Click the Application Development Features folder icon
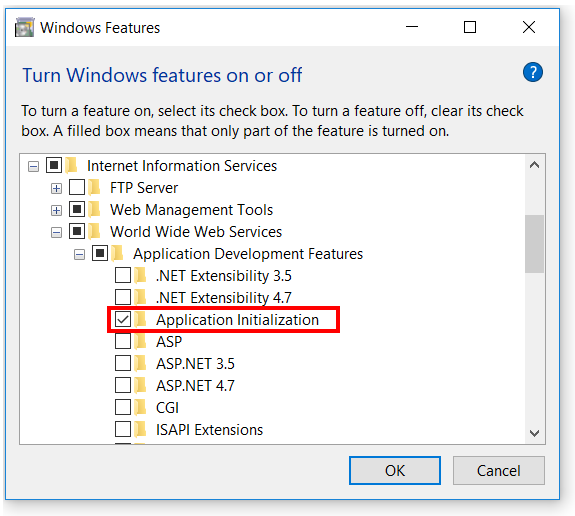The image size is (575, 516). pyautogui.click(x=117, y=253)
